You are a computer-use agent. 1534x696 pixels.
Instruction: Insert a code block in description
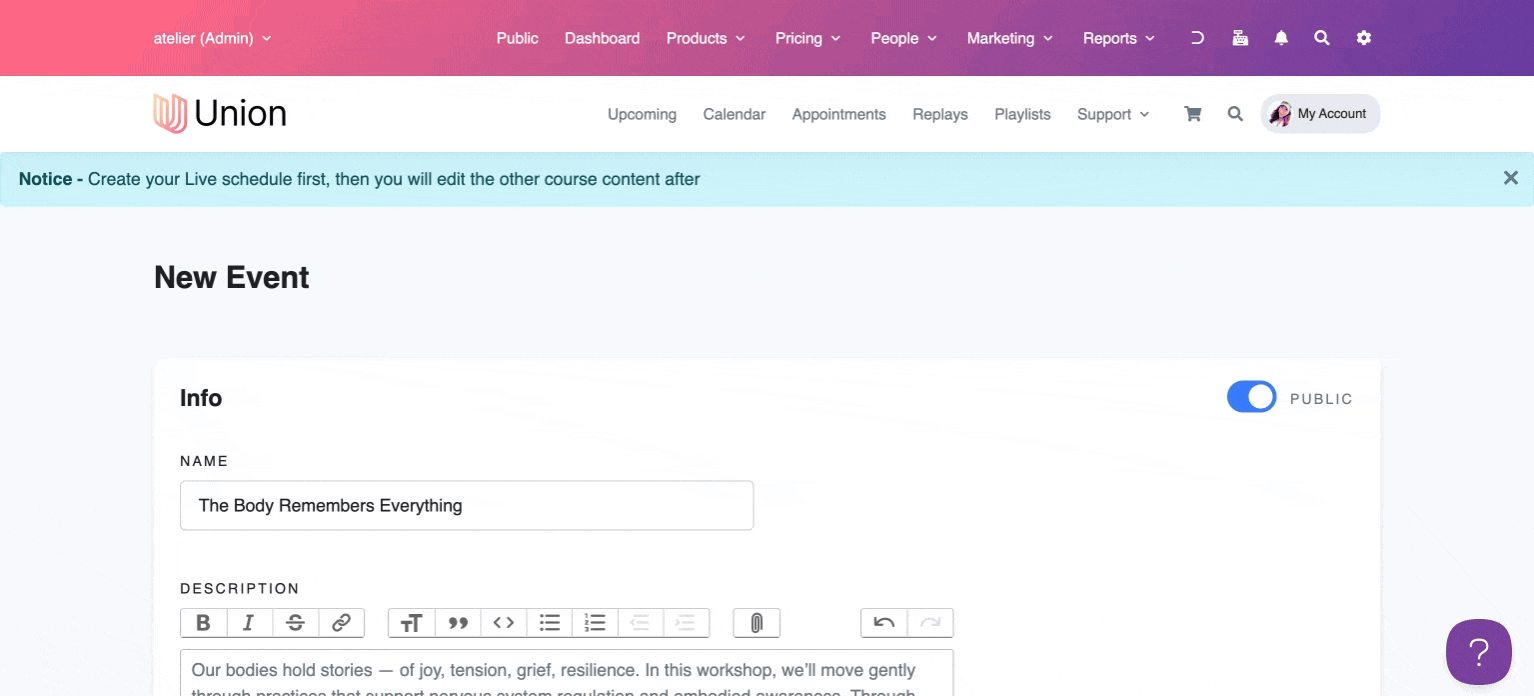(504, 623)
